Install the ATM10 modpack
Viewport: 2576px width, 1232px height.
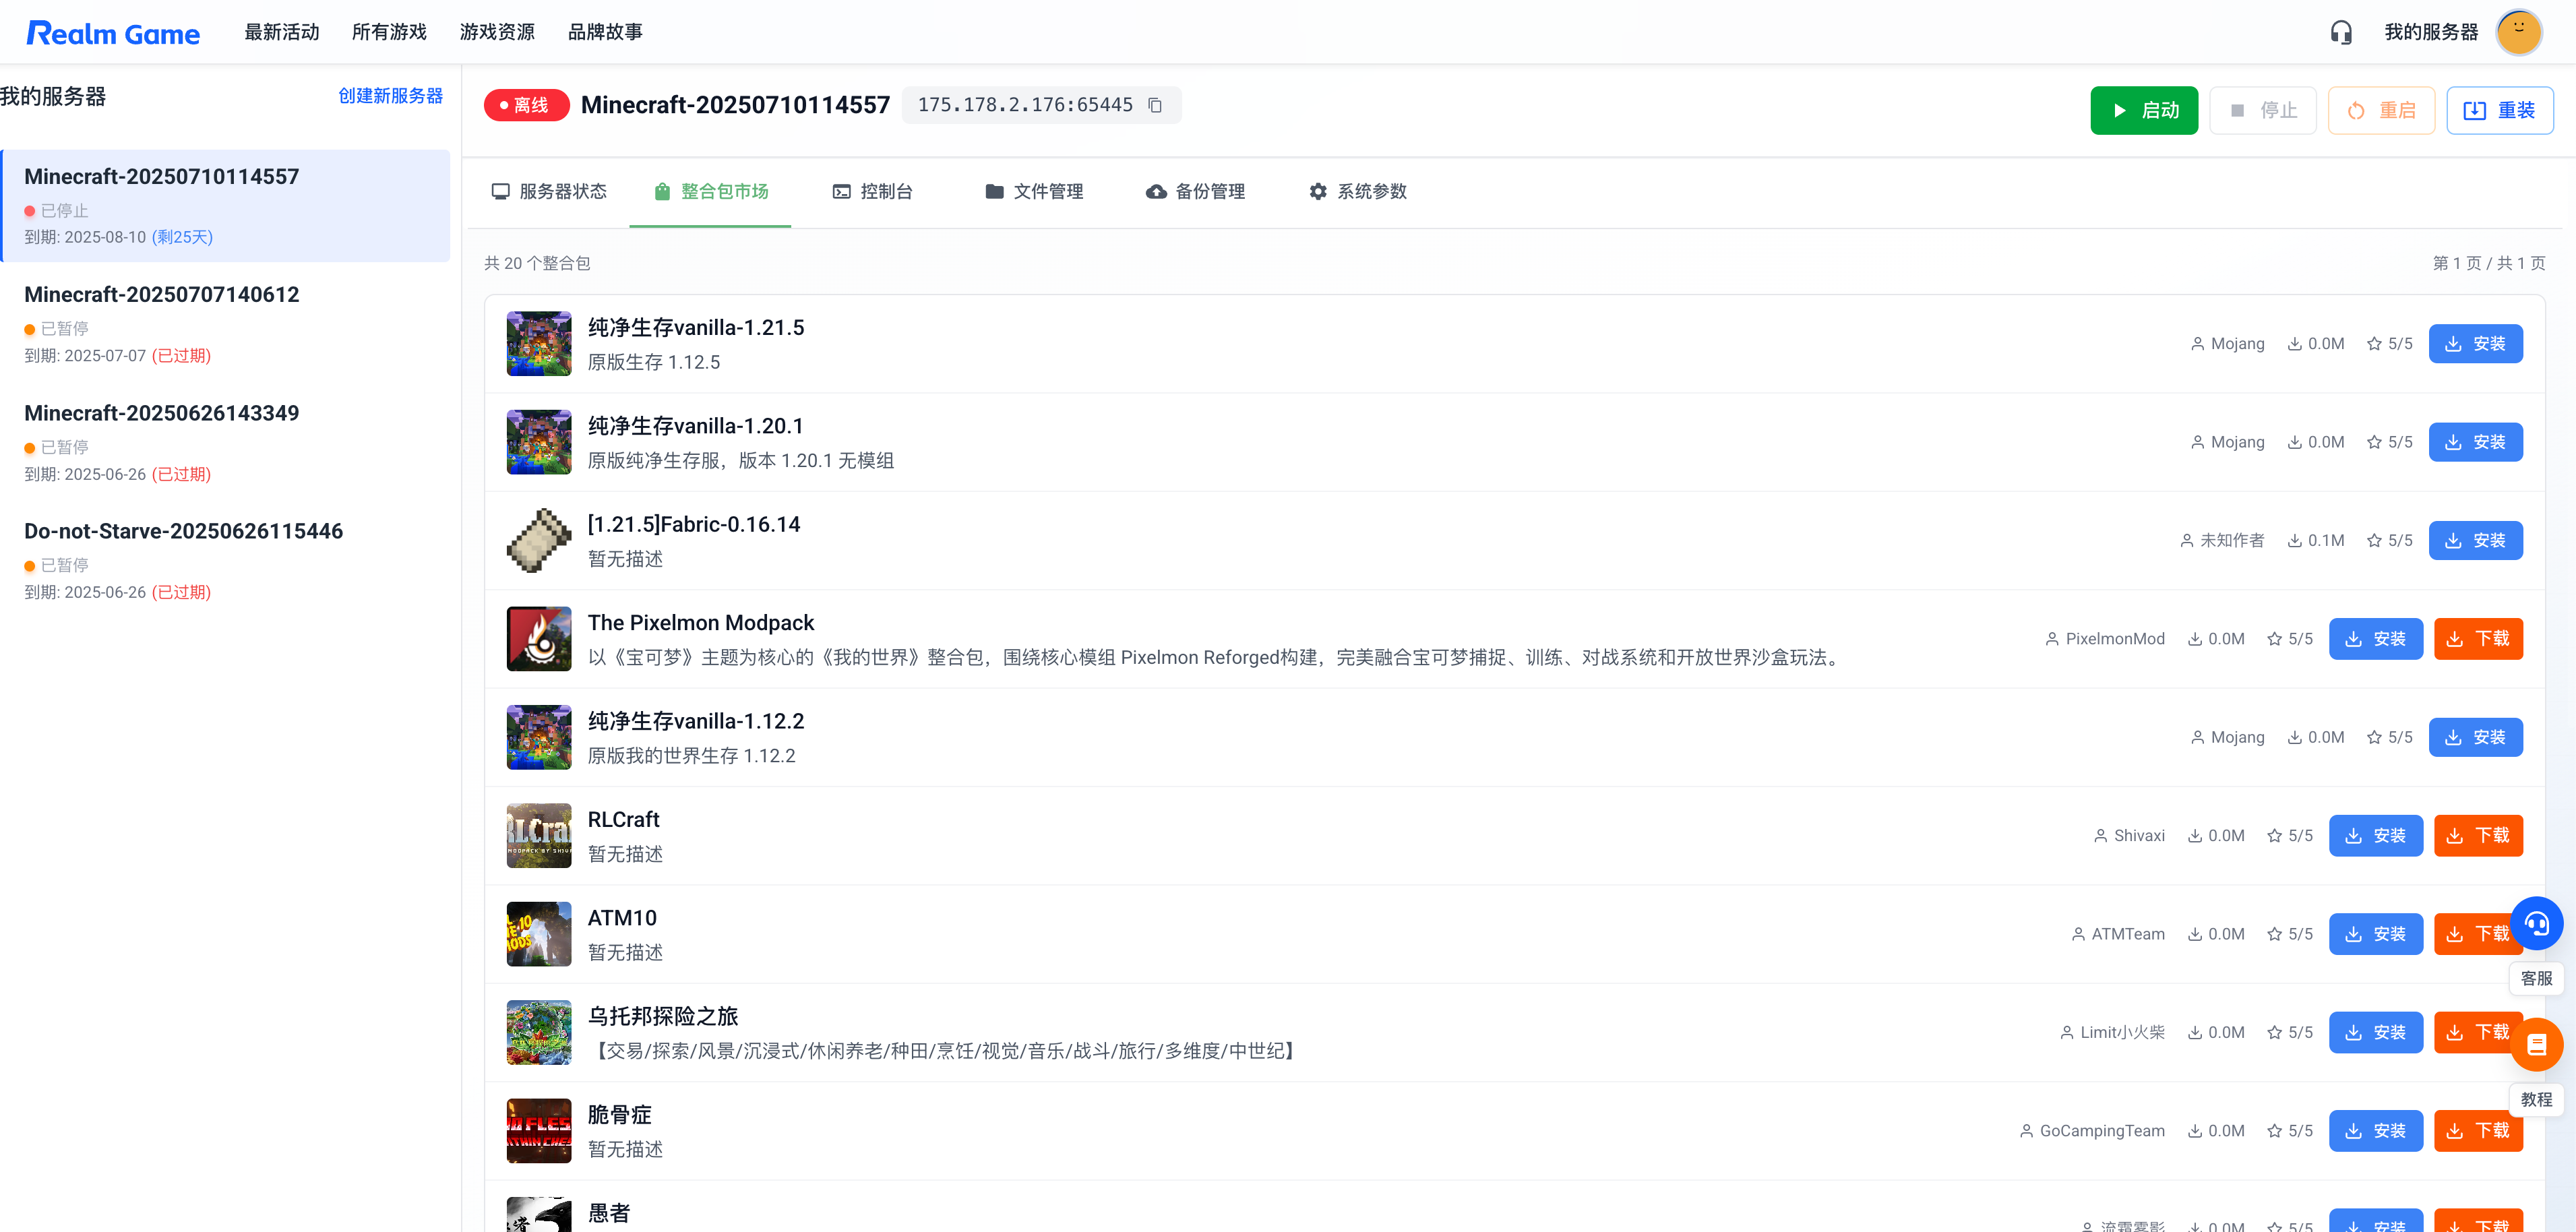tap(2375, 934)
